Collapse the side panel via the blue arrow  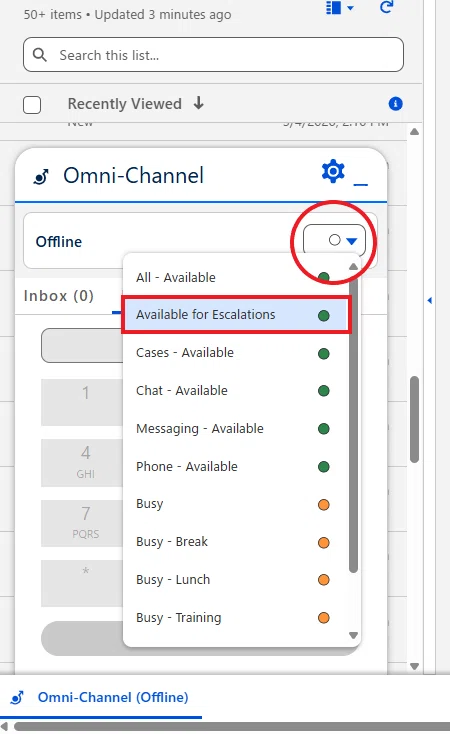[x=429, y=300]
